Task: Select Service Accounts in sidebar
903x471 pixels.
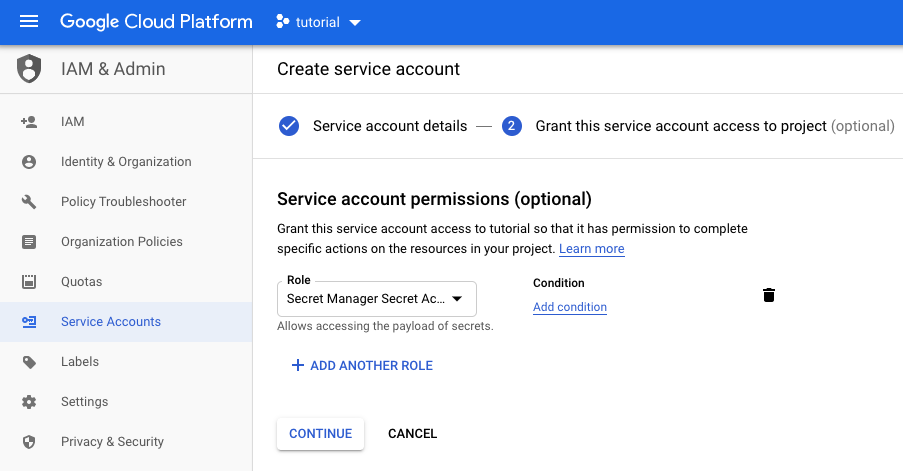Action: click(x=126, y=322)
